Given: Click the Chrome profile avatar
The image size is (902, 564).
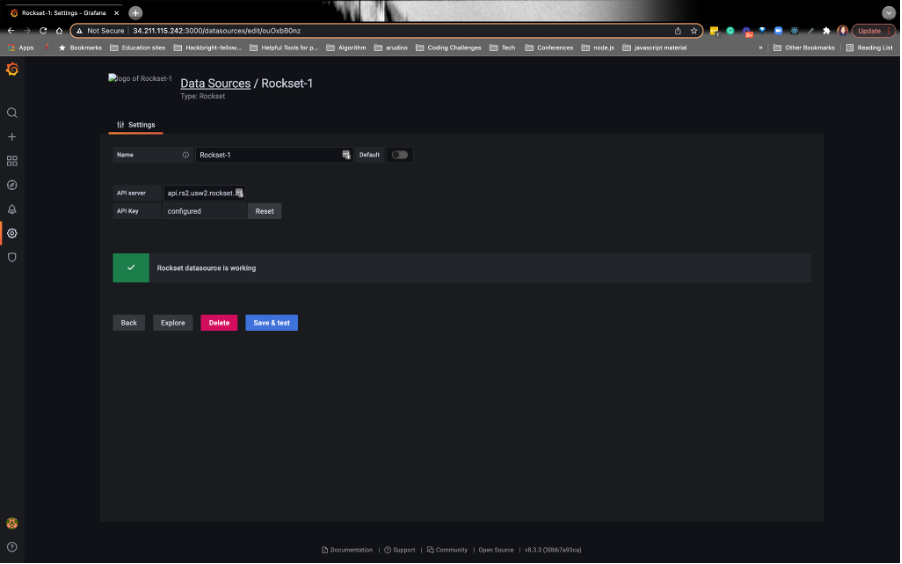Looking at the screenshot, I should click(x=843, y=31).
